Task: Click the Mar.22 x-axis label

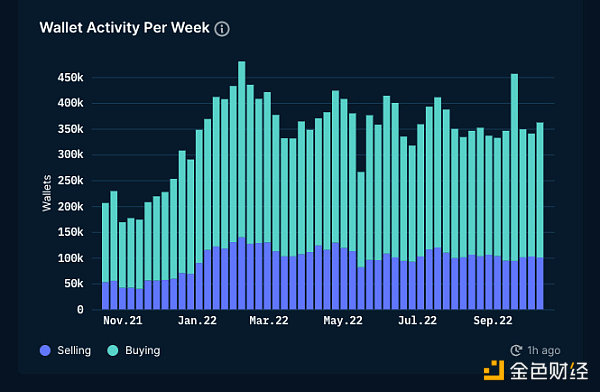Action: (x=269, y=320)
